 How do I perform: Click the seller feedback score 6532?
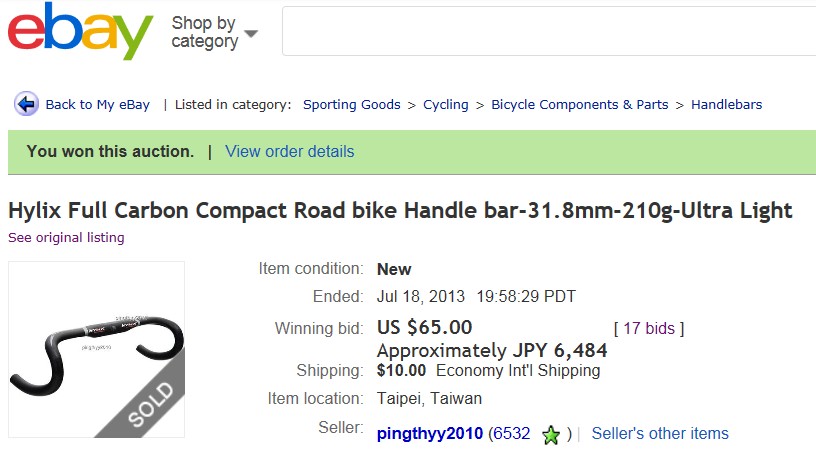point(513,434)
